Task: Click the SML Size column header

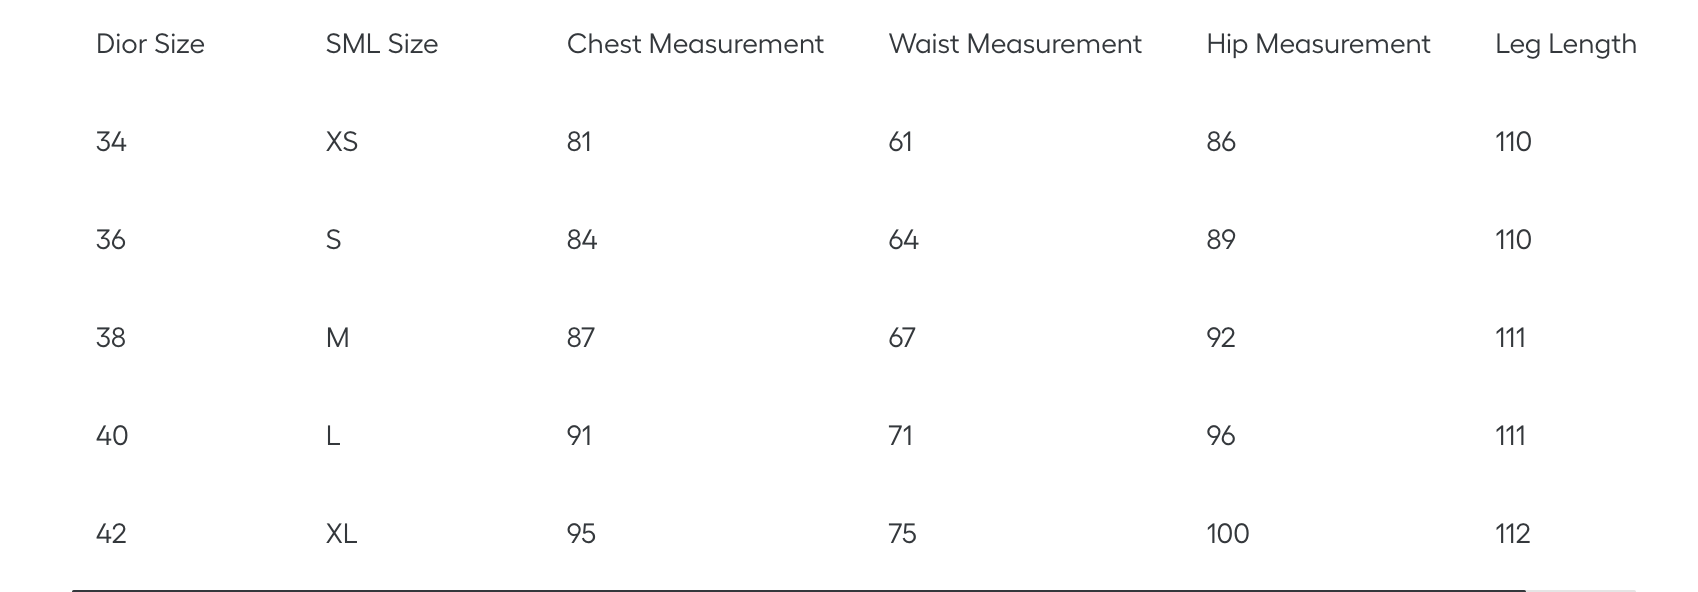Action: point(382,44)
